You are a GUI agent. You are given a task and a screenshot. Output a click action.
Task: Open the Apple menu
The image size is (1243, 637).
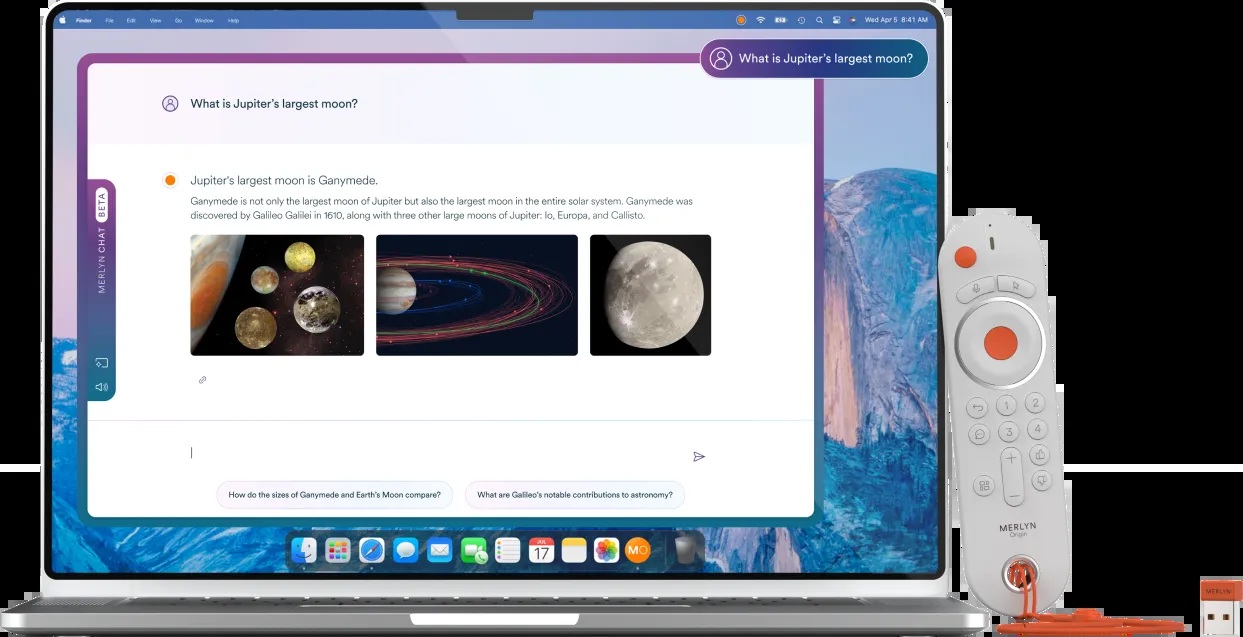62,19
